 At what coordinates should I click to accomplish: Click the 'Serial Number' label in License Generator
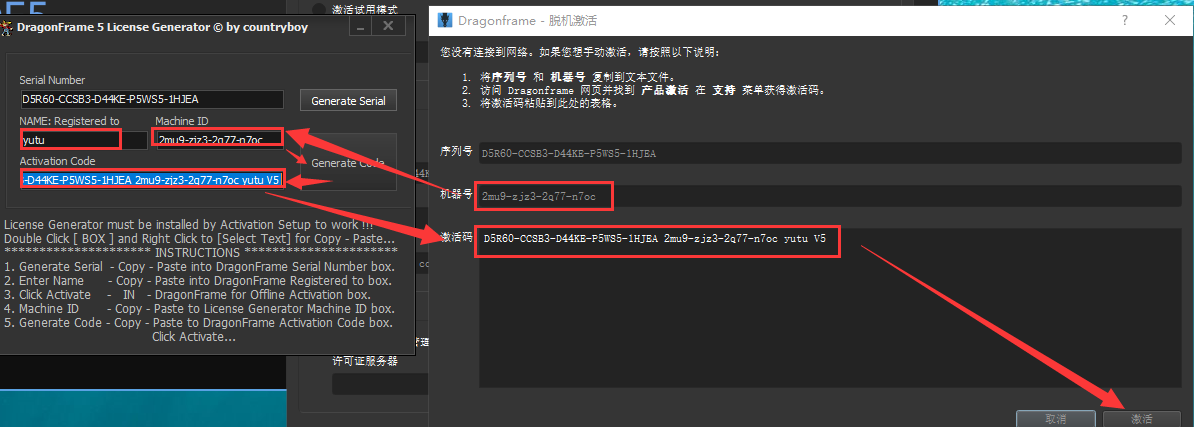(x=53, y=80)
